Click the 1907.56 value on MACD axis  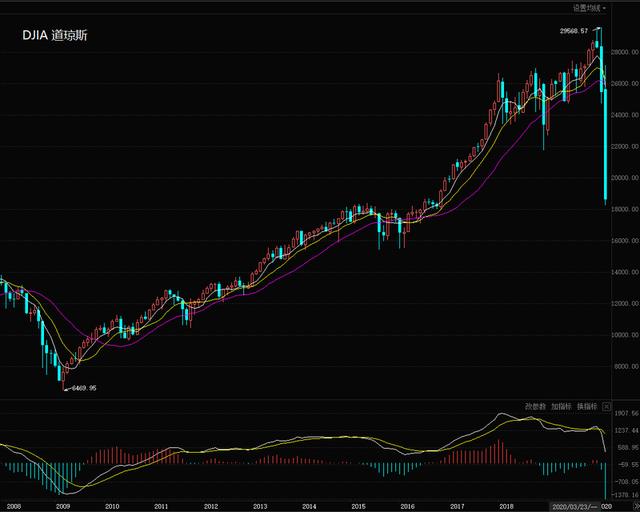click(x=625, y=412)
